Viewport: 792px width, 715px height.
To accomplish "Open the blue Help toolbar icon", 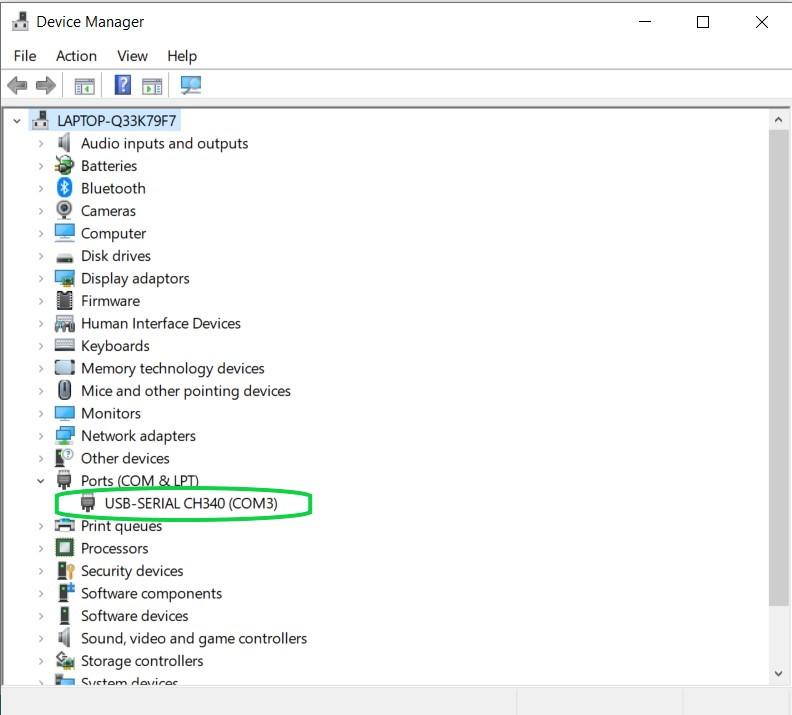I will click(x=122, y=86).
